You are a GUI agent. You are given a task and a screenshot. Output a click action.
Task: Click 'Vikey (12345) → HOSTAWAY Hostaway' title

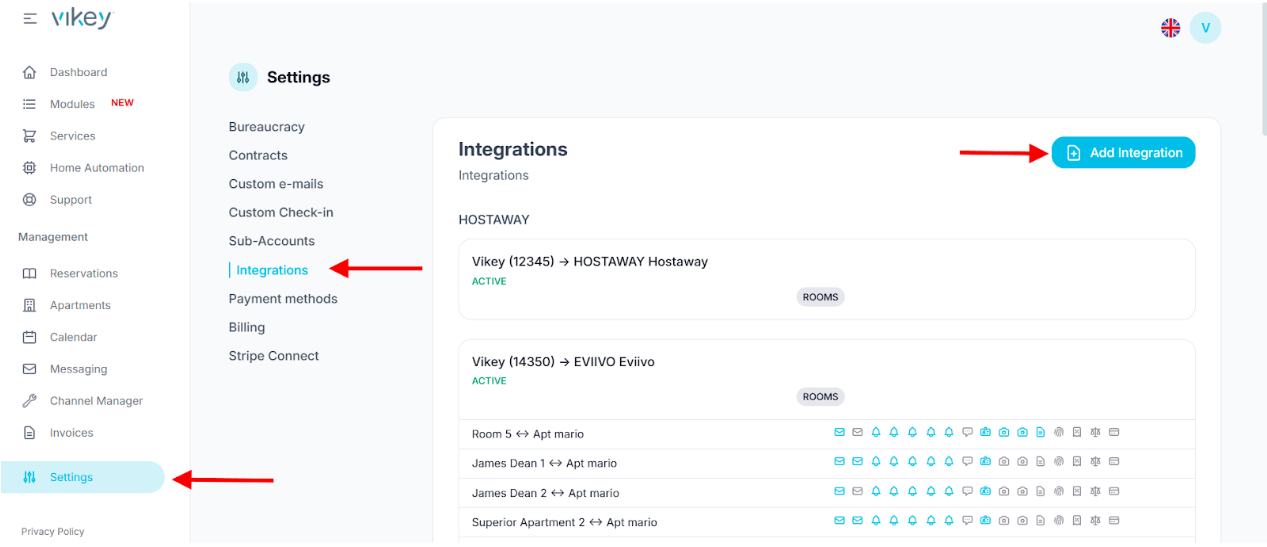(x=590, y=261)
